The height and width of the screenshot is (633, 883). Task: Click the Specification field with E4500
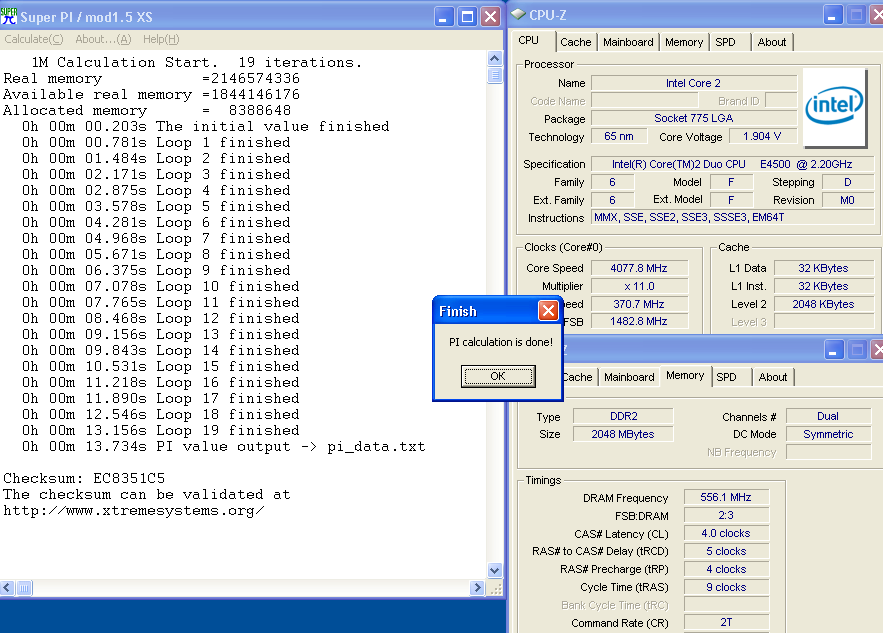[x=732, y=164]
